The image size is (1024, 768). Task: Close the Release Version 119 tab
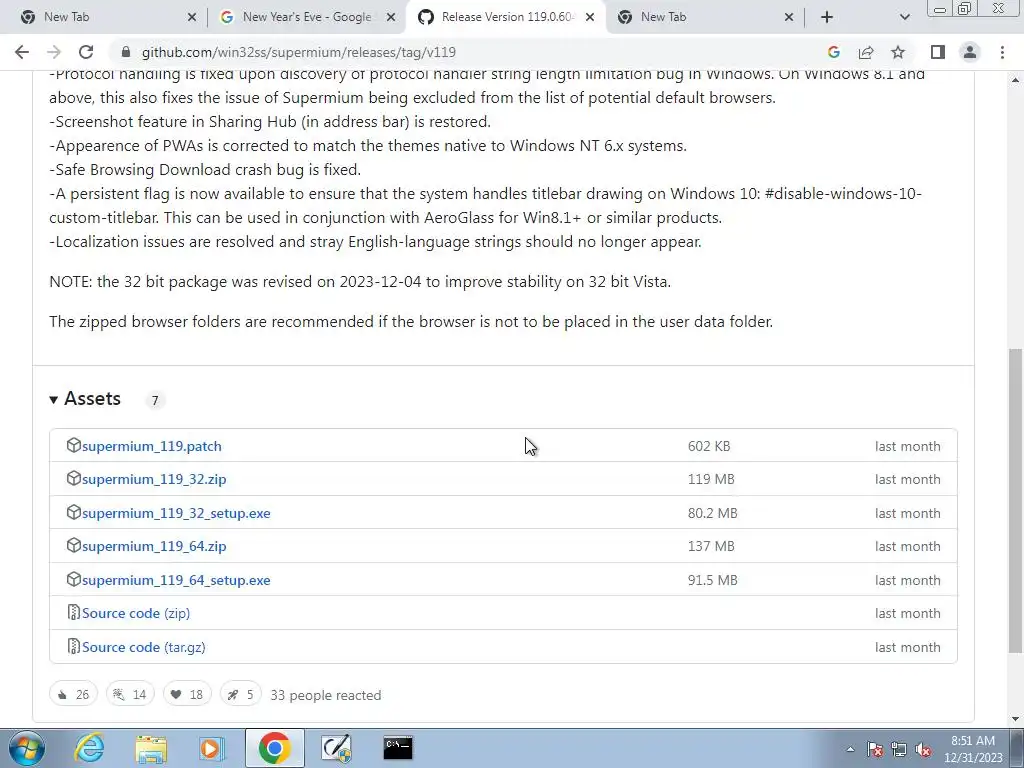tap(590, 17)
